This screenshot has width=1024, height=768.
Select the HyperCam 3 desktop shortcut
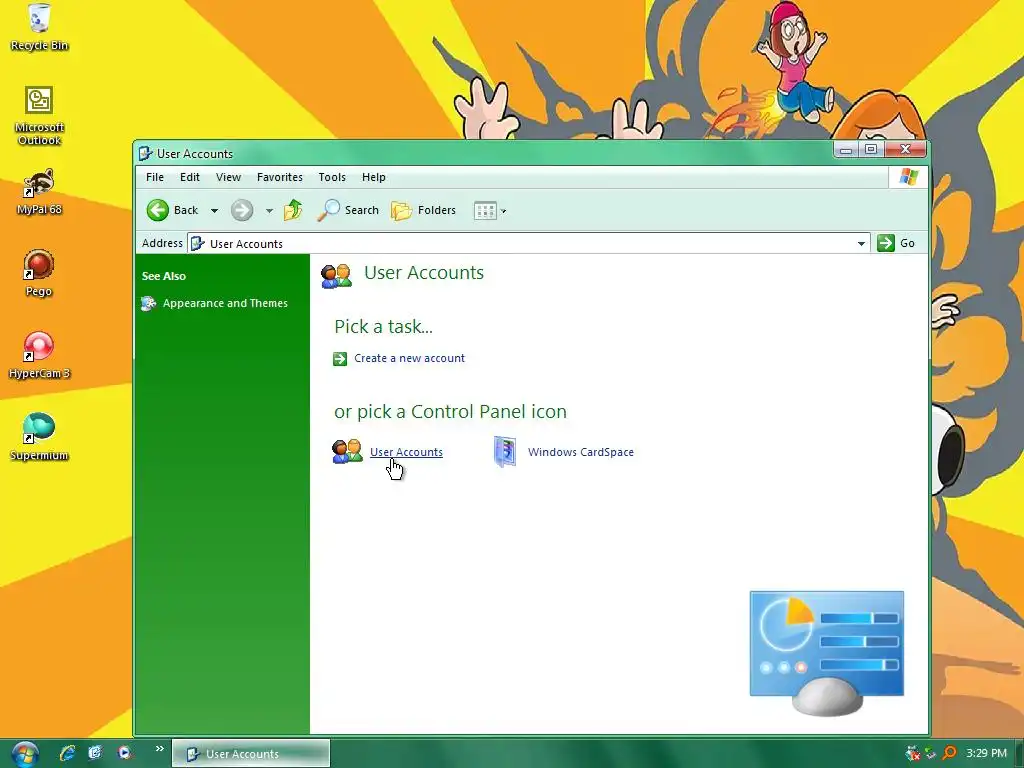[x=39, y=356]
